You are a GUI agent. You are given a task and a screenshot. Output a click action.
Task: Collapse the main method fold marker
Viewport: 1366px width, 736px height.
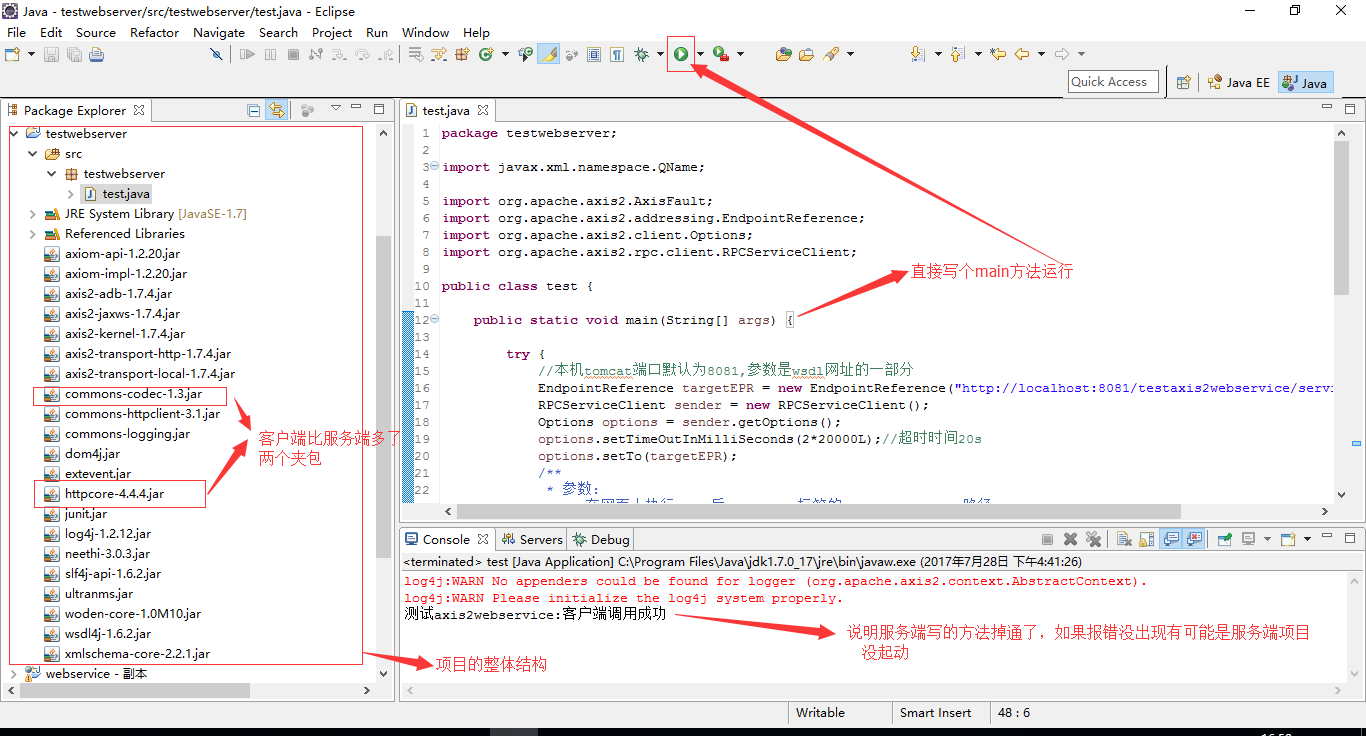tap(434, 319)
